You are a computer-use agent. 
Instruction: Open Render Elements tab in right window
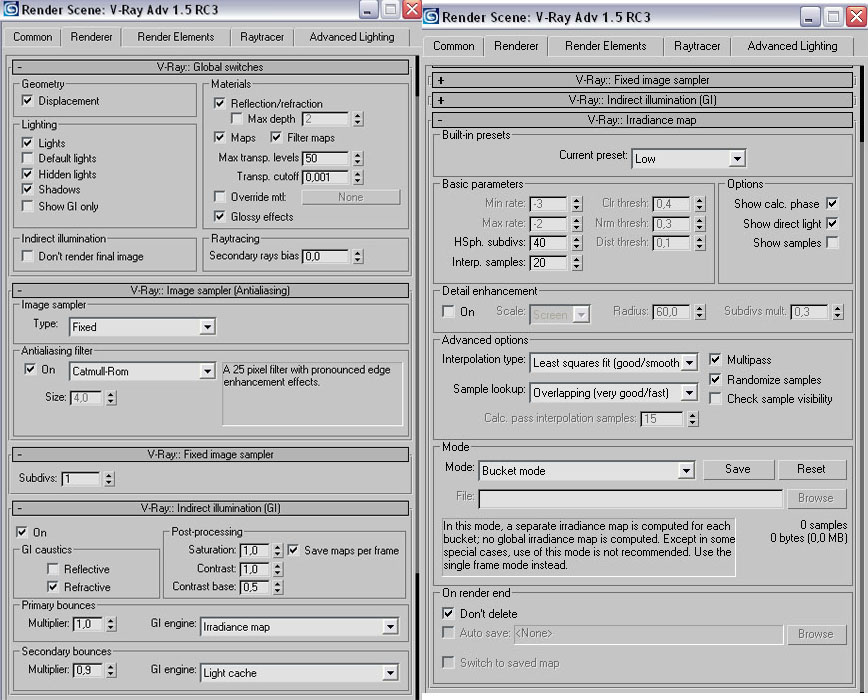point(606,46)
